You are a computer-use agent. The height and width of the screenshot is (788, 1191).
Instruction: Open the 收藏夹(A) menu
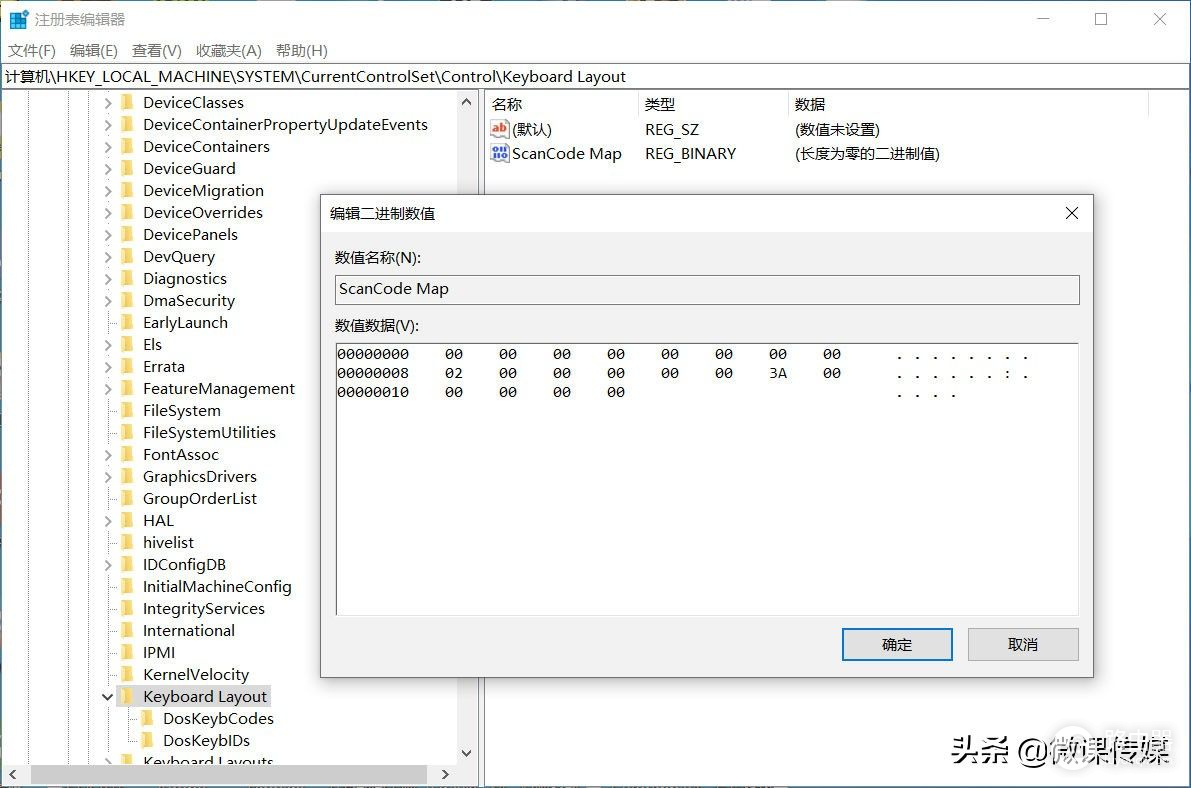click(x=228, y=50)
